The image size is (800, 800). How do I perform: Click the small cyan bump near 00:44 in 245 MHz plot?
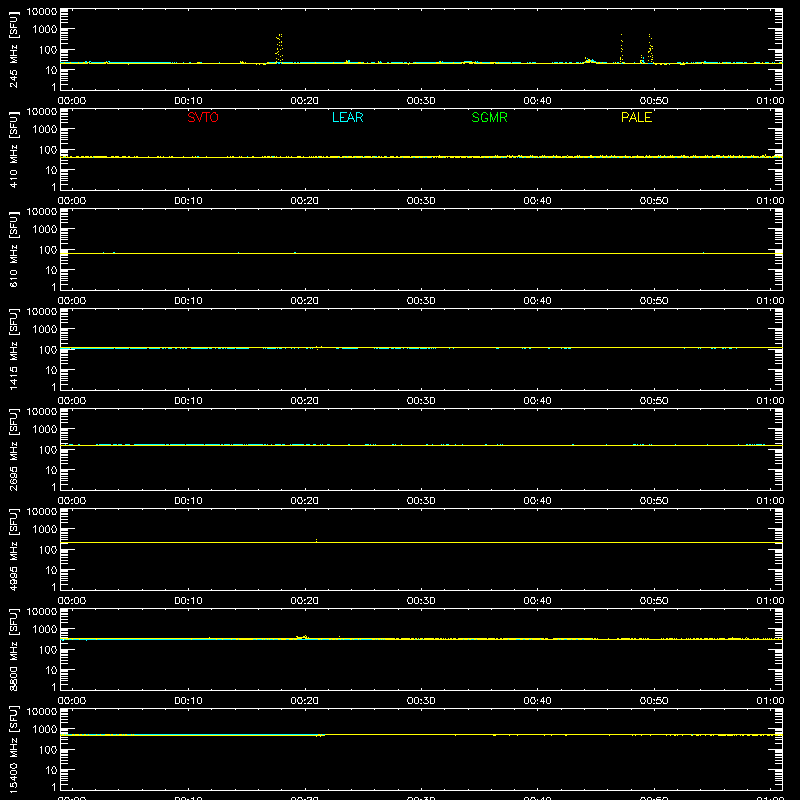(589, 60)
